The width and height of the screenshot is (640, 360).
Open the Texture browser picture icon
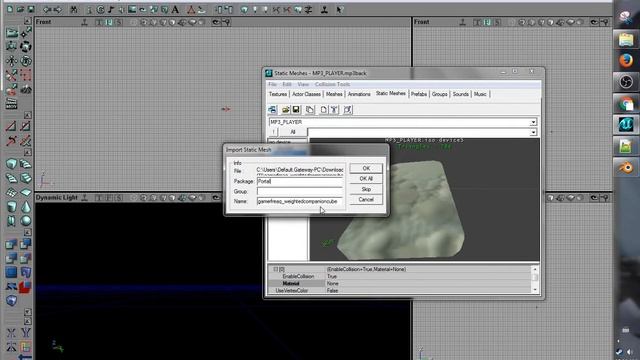tap(132, 9)
